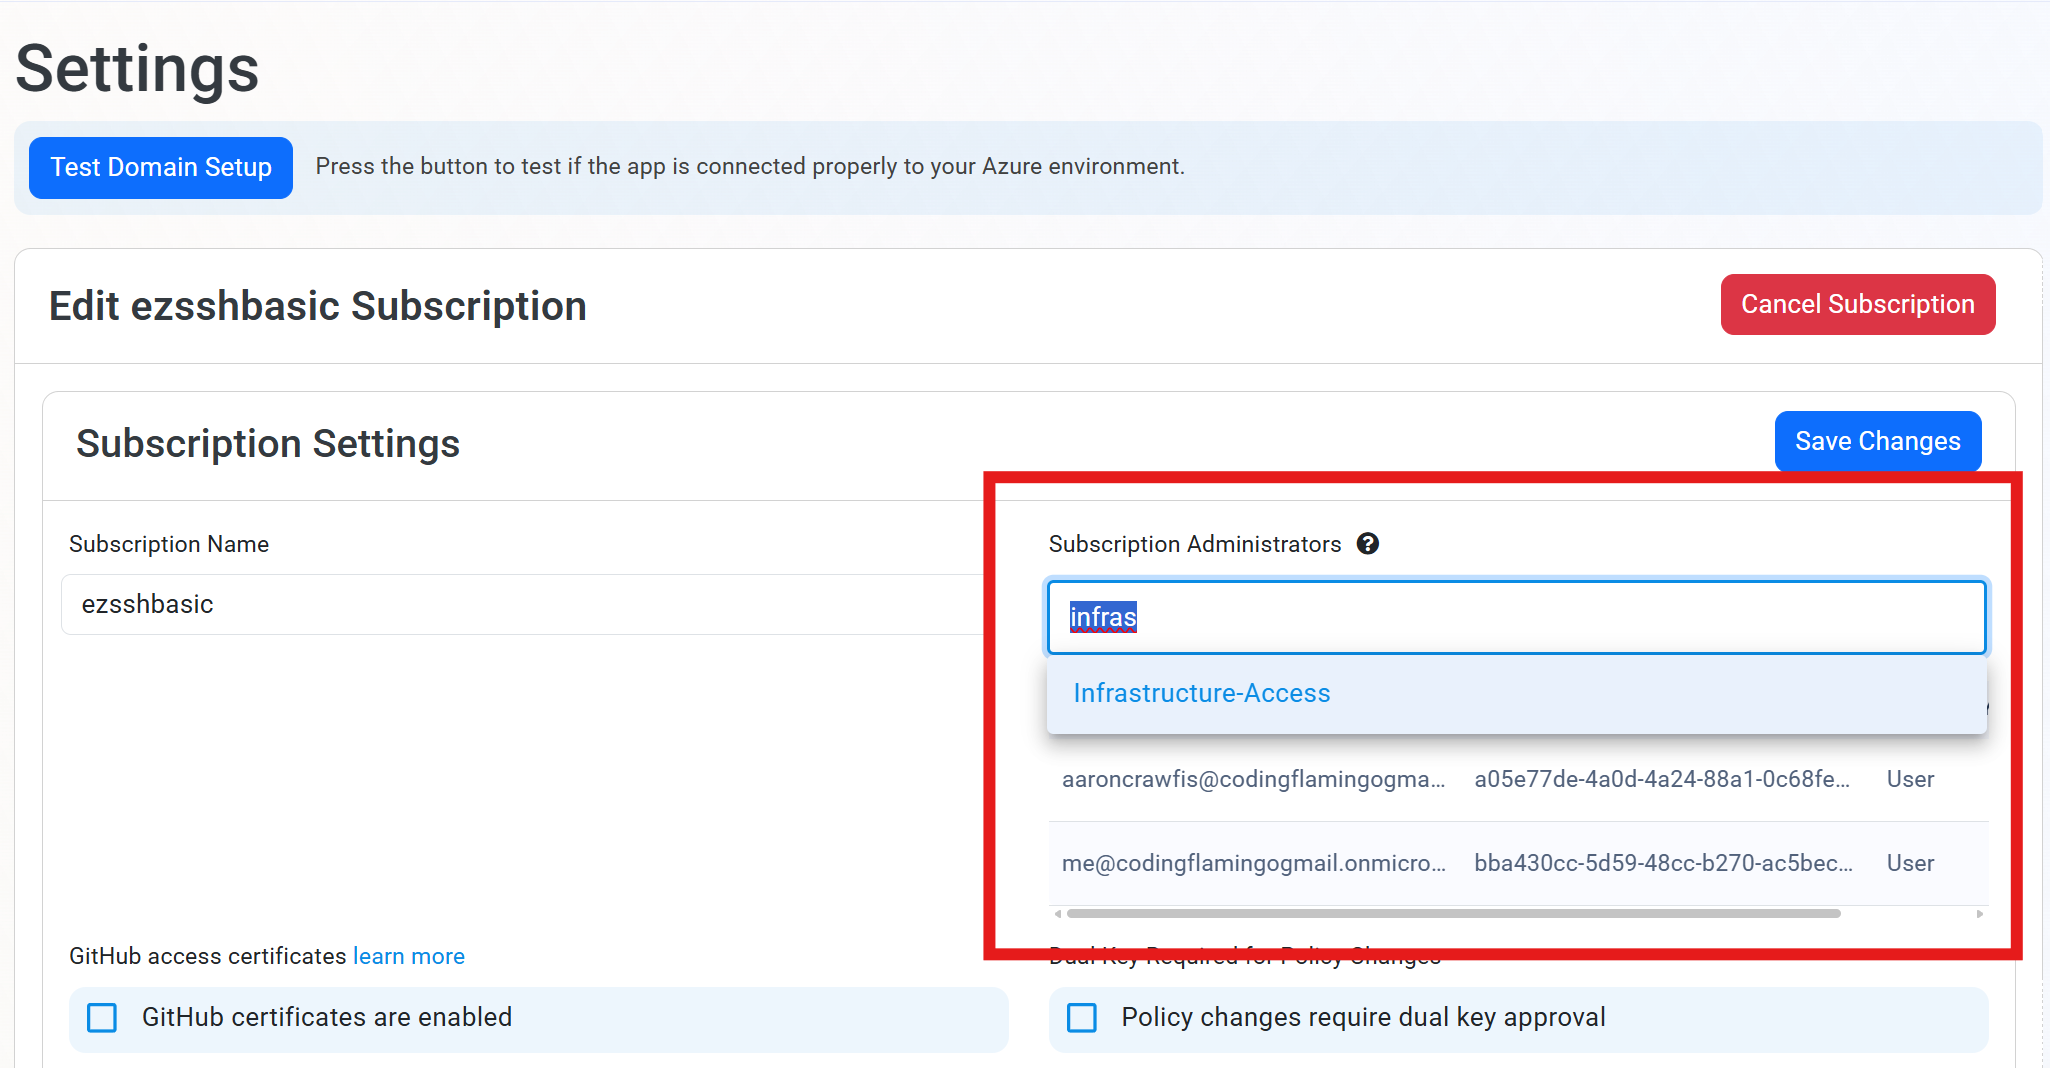Click the GUID starting with a05e77de
The width and height of the screenshot is (2050, 1068).
[1662, 779]
